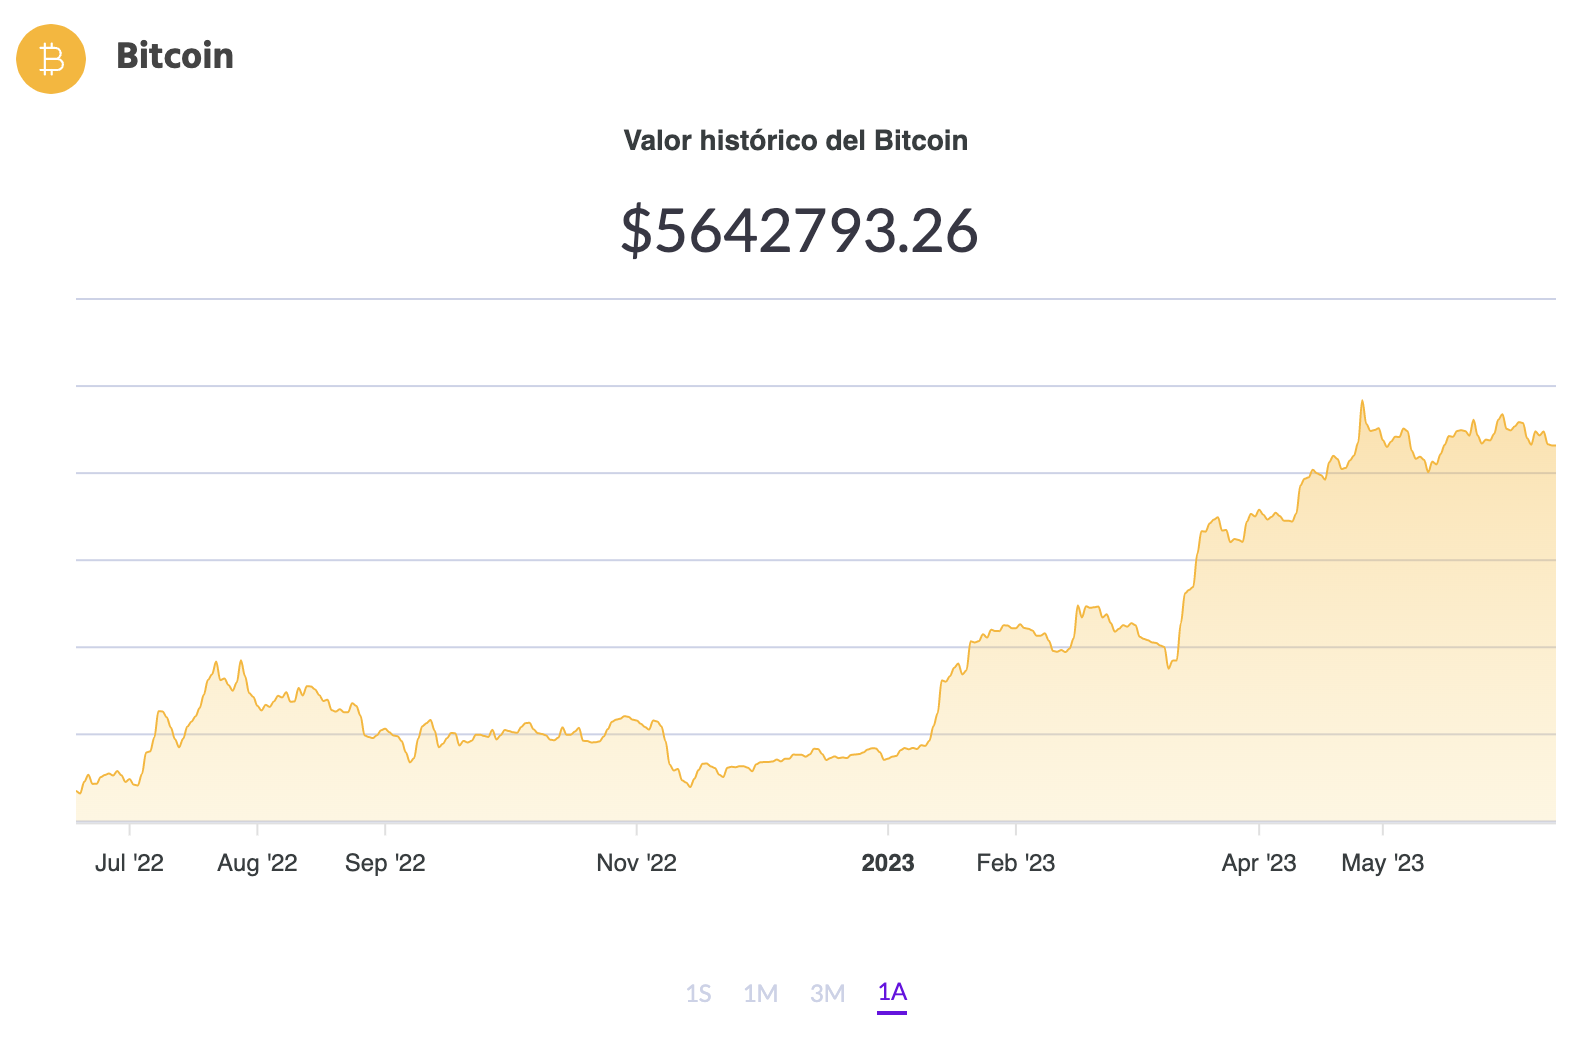
Task: Click the chart peak near May '23
Action: 1363,400
